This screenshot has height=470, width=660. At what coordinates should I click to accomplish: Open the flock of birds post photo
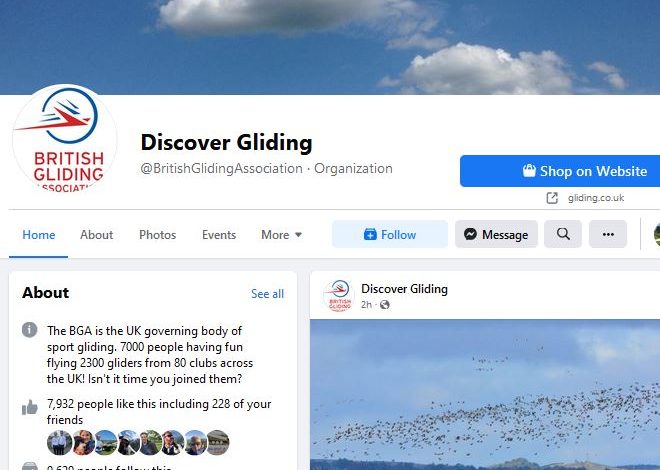[x=485, y=395]
